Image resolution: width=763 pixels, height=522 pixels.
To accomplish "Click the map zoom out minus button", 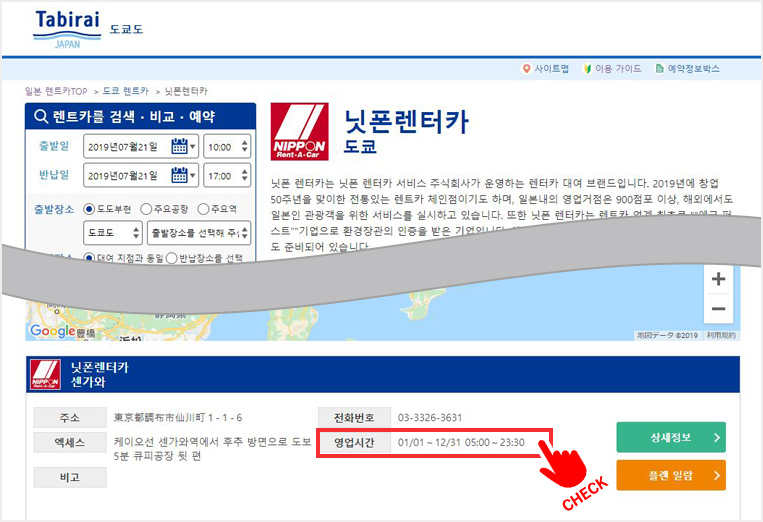I will pyautogui.click(x=717, y=310).
